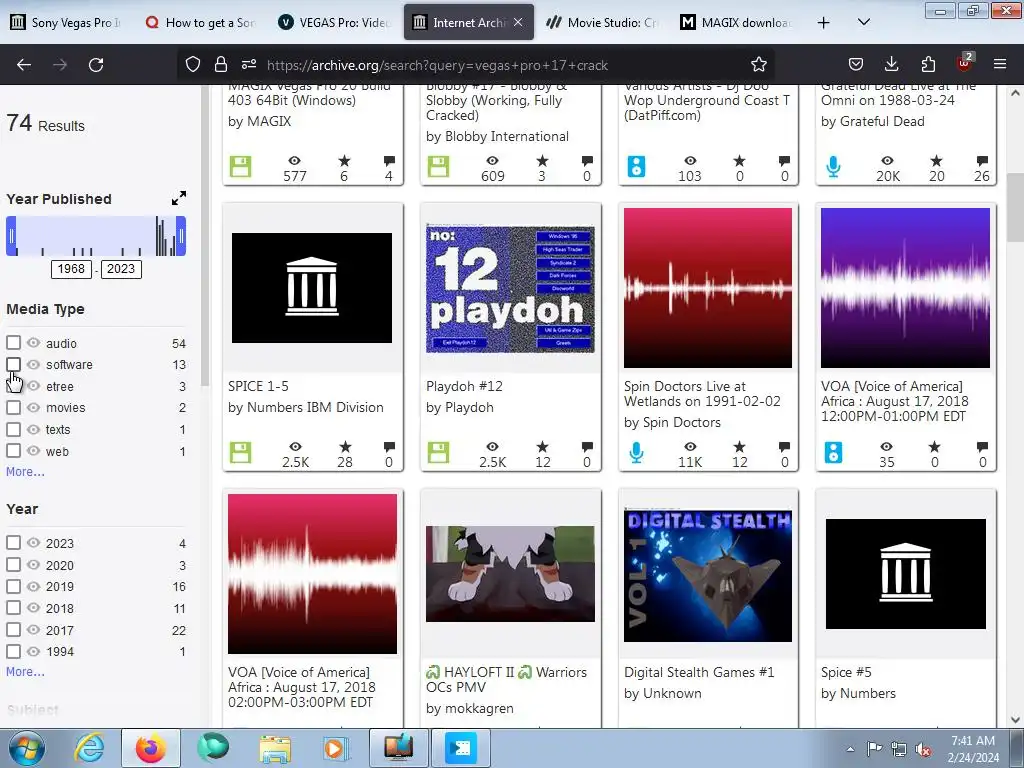
Task: Open Digital Stealth Games #1 link
Action: [x=699, y=672]
